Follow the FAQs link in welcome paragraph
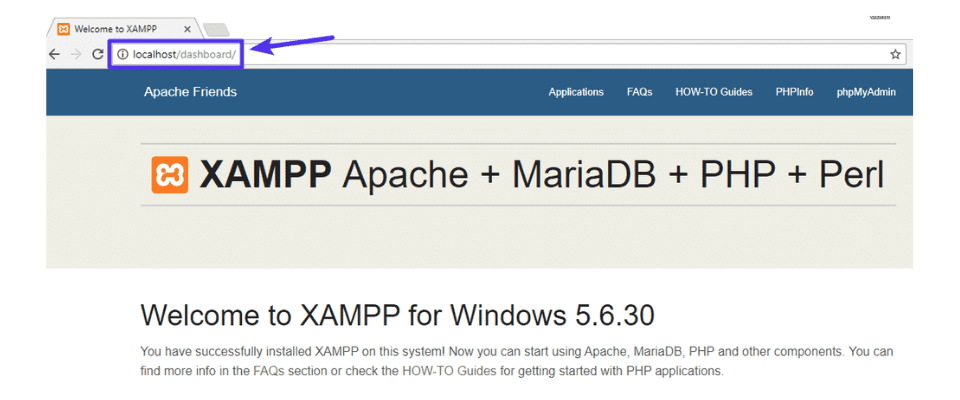960x400 pixels. click(268, 371)
